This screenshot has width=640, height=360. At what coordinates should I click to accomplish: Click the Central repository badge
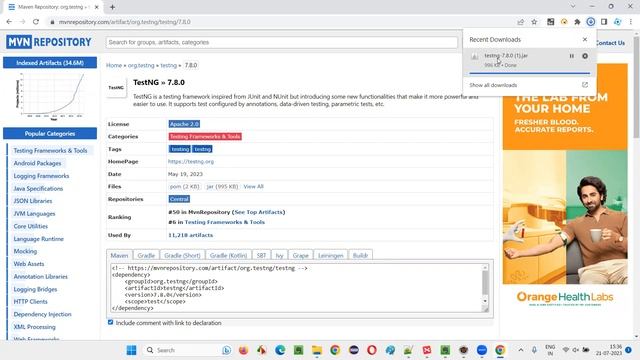(179, 199)
